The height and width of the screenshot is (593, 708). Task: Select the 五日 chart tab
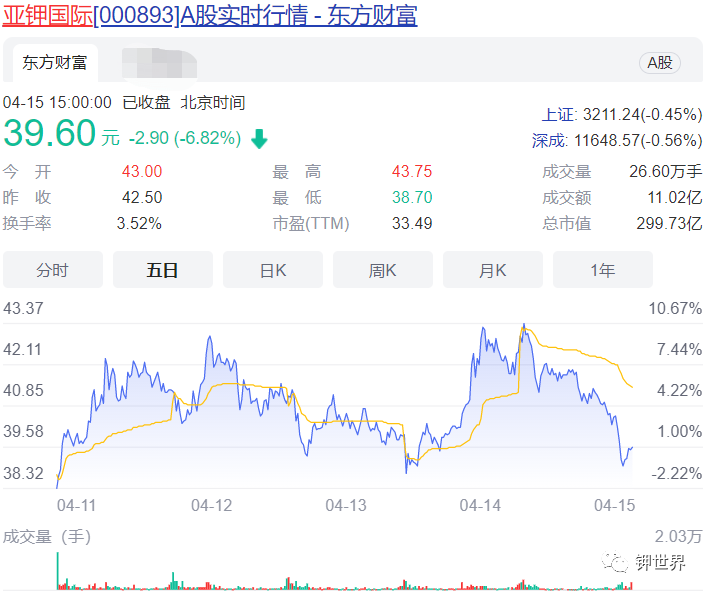tap(163, 270)
